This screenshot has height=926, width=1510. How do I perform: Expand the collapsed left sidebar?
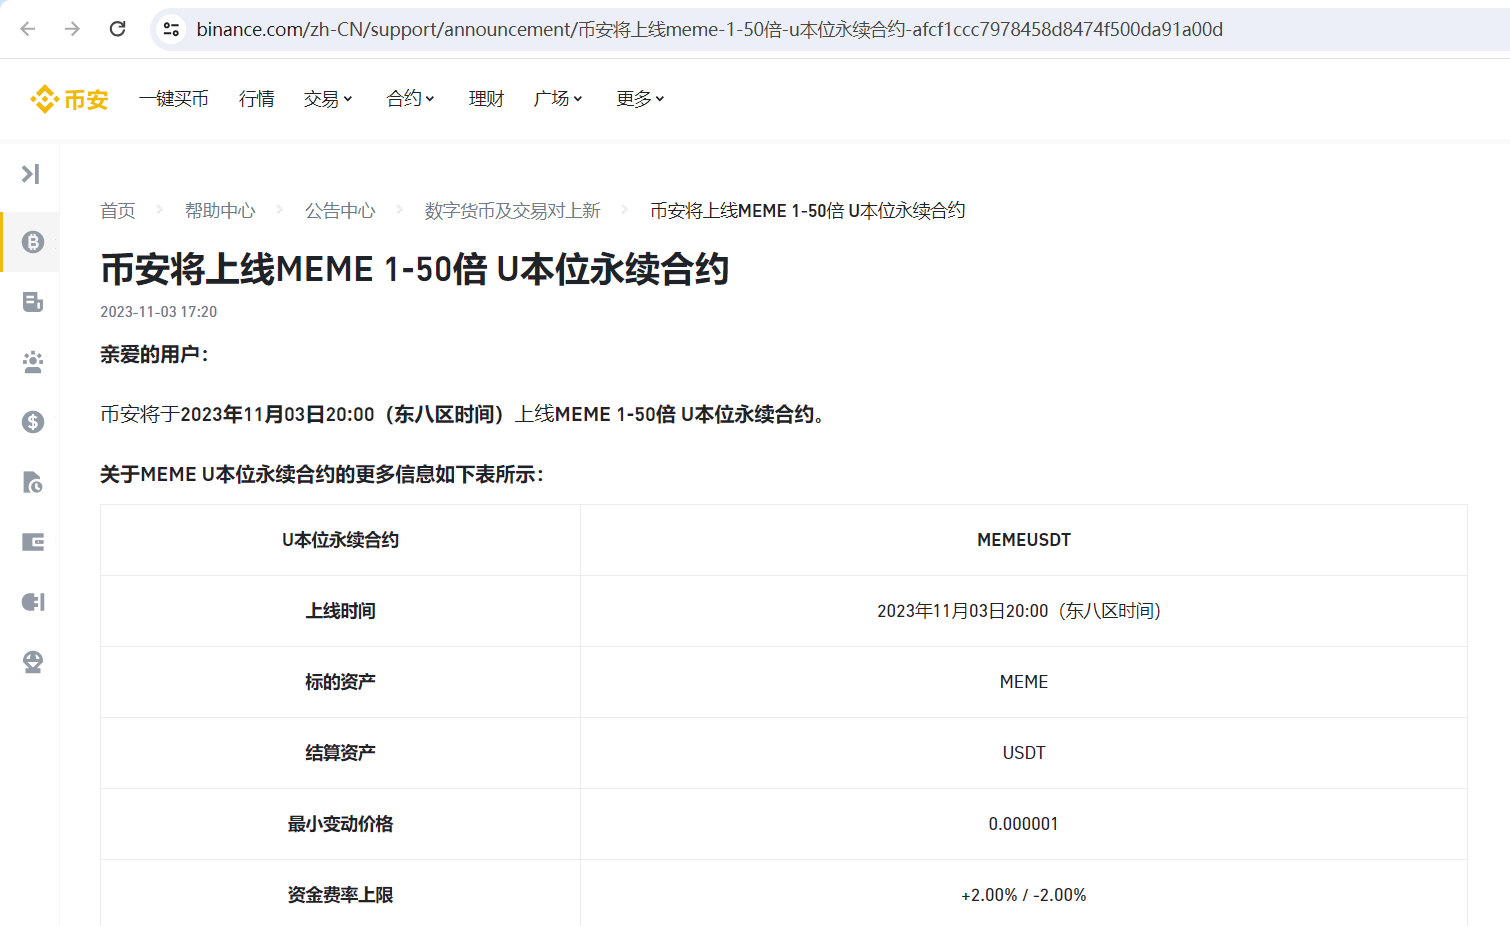pos(31,174)
